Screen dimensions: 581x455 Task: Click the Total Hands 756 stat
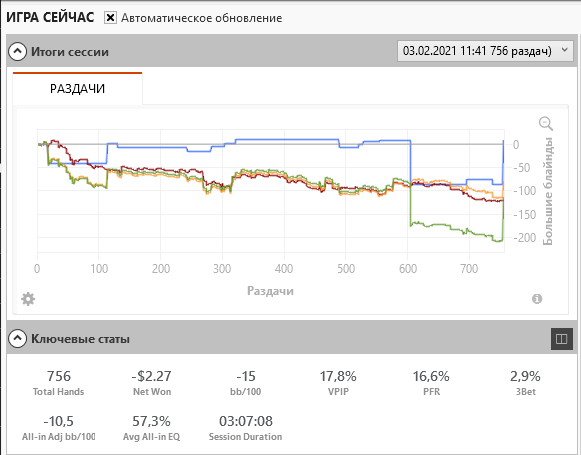click(59, 383)
